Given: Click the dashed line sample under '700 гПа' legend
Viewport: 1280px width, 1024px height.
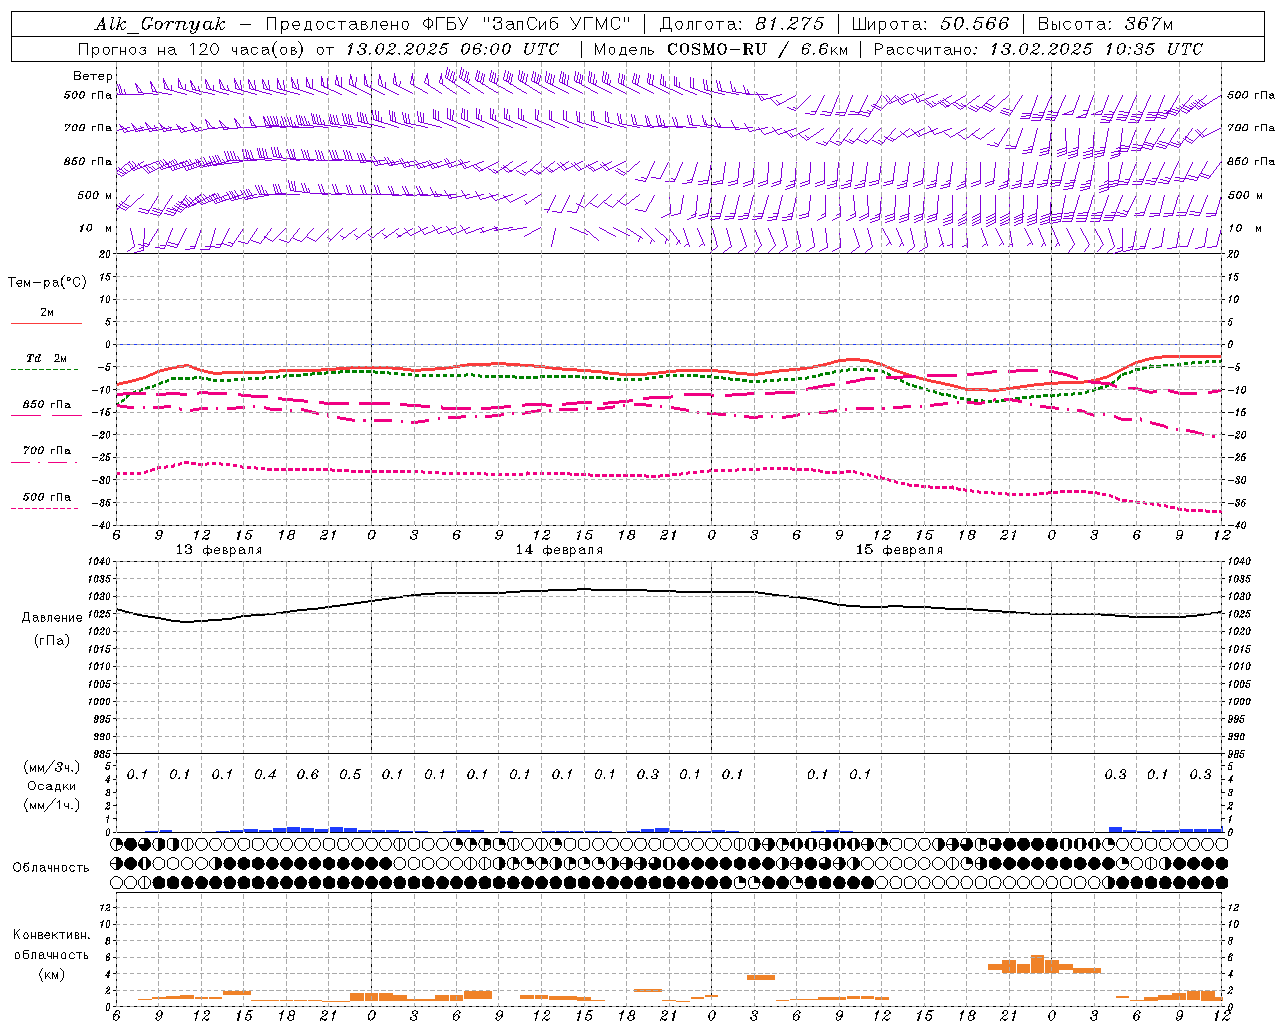Looking at the screenshot, I should (x=44, y=462).
